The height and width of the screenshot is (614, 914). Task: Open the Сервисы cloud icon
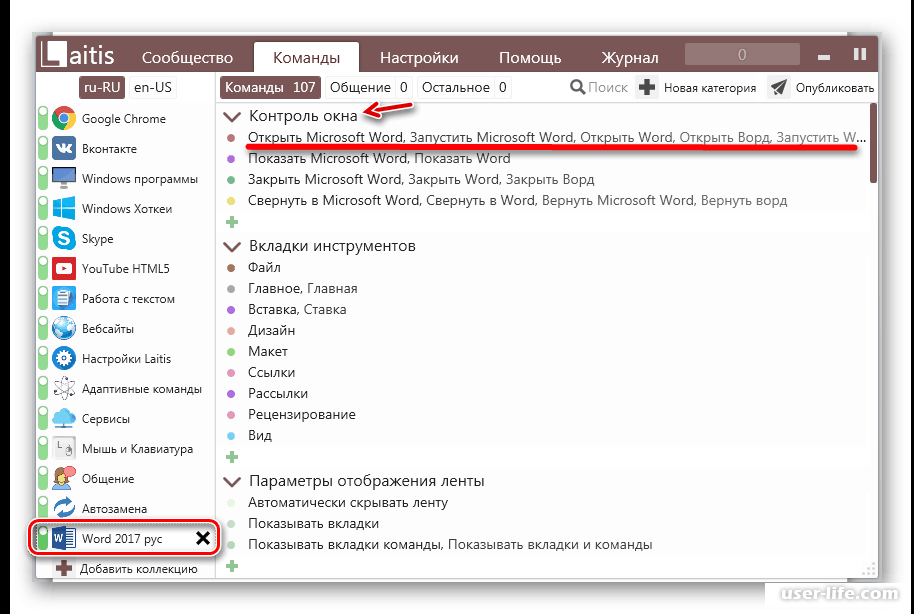(64, 418)
